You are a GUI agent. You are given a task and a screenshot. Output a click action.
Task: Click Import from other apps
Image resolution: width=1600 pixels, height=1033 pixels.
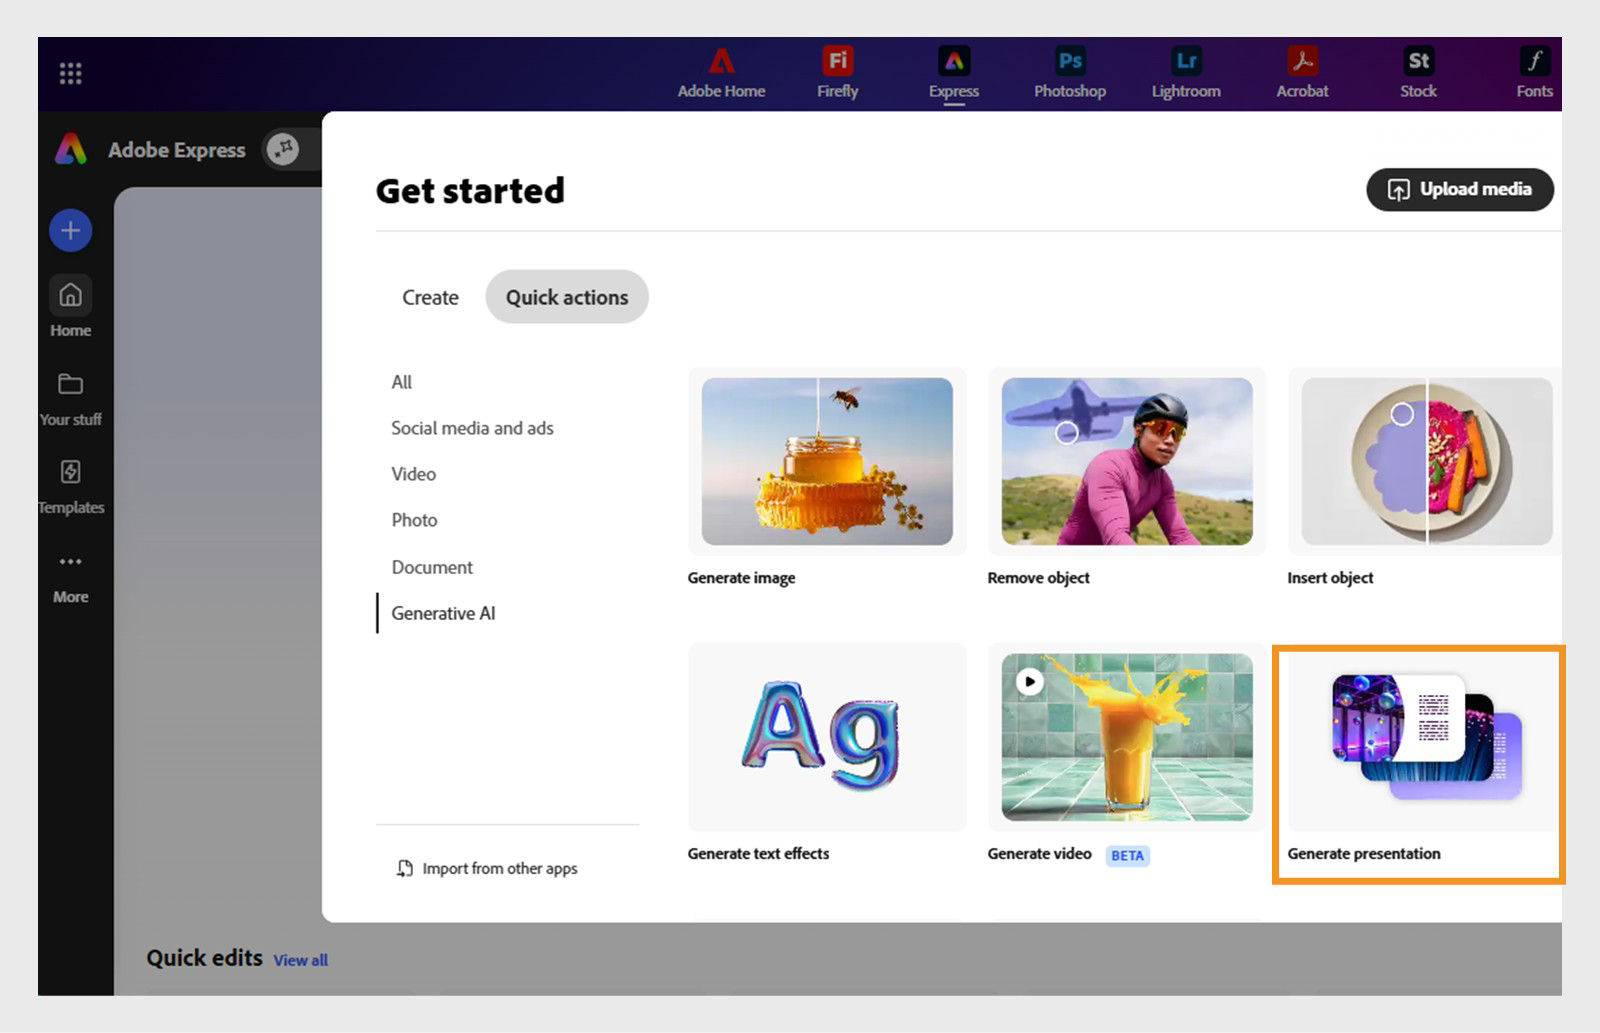(499, 868)
